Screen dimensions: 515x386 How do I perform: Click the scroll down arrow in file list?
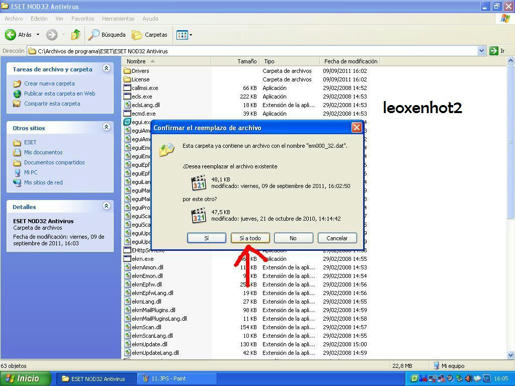511,355
